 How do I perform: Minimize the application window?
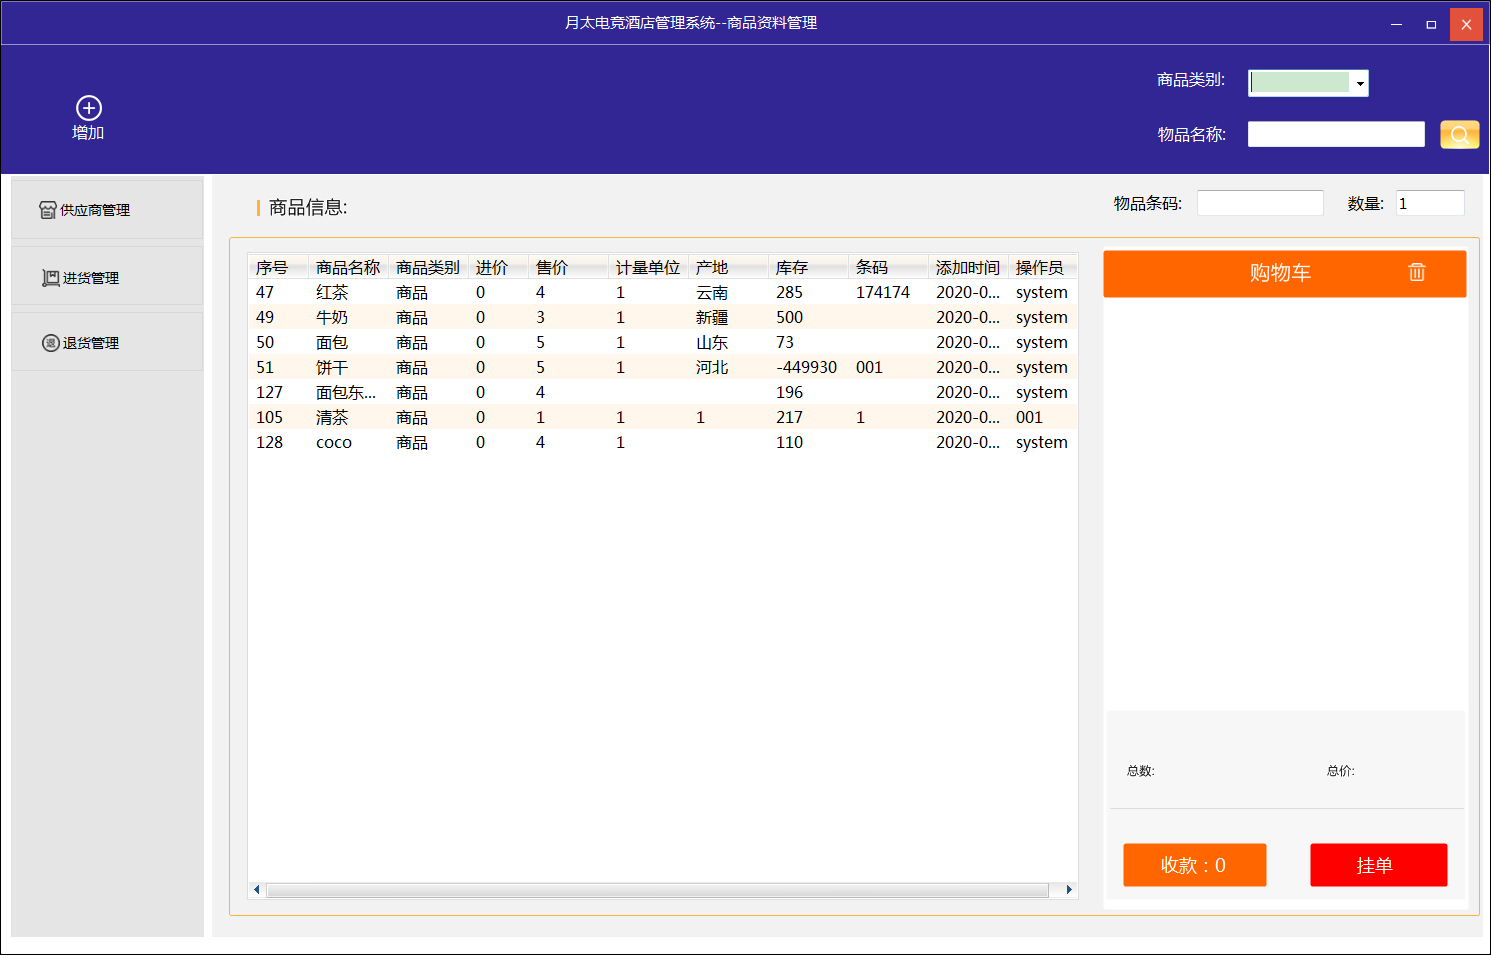[1396, 24]
